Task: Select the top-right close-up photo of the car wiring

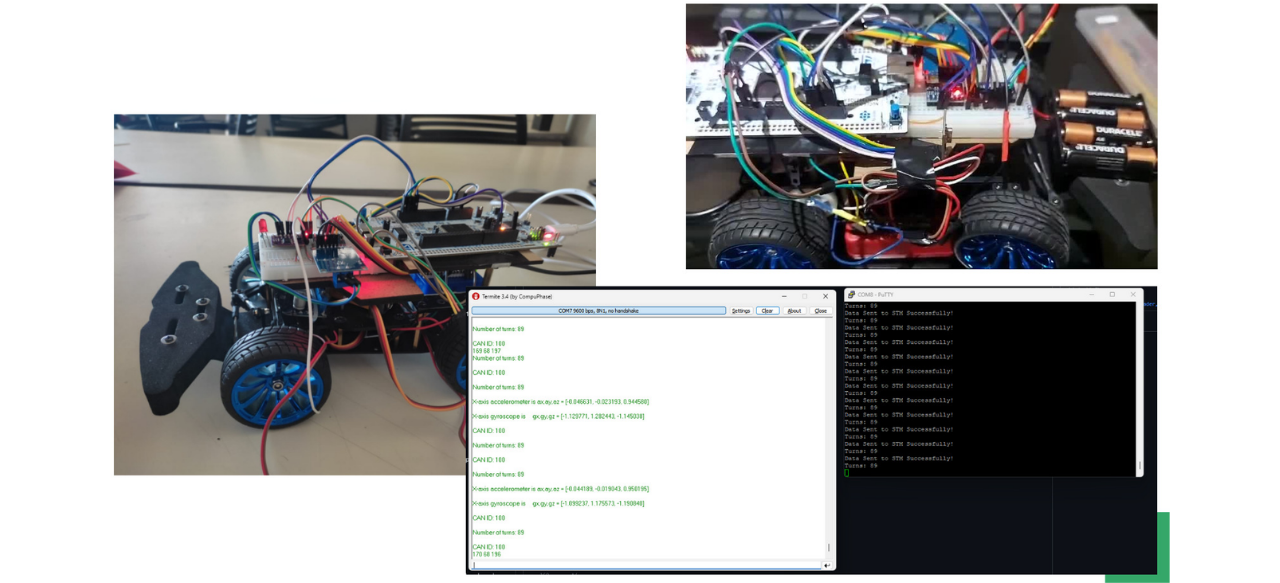Action: pos(921,136)
